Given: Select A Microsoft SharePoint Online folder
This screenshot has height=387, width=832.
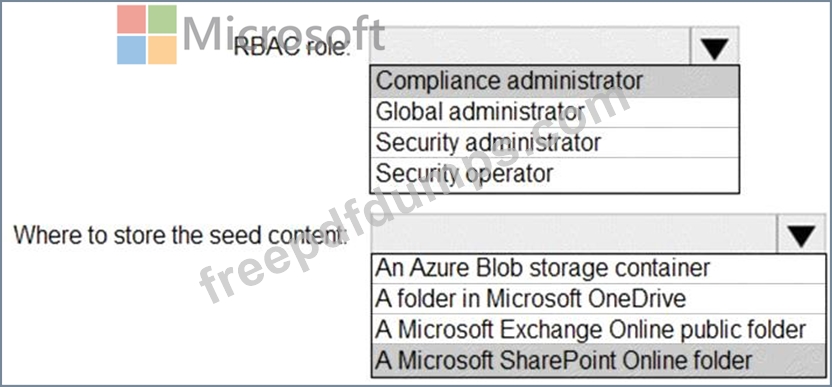Looking at the screenshot, I should pyautogui.click(x=599, y=360).
